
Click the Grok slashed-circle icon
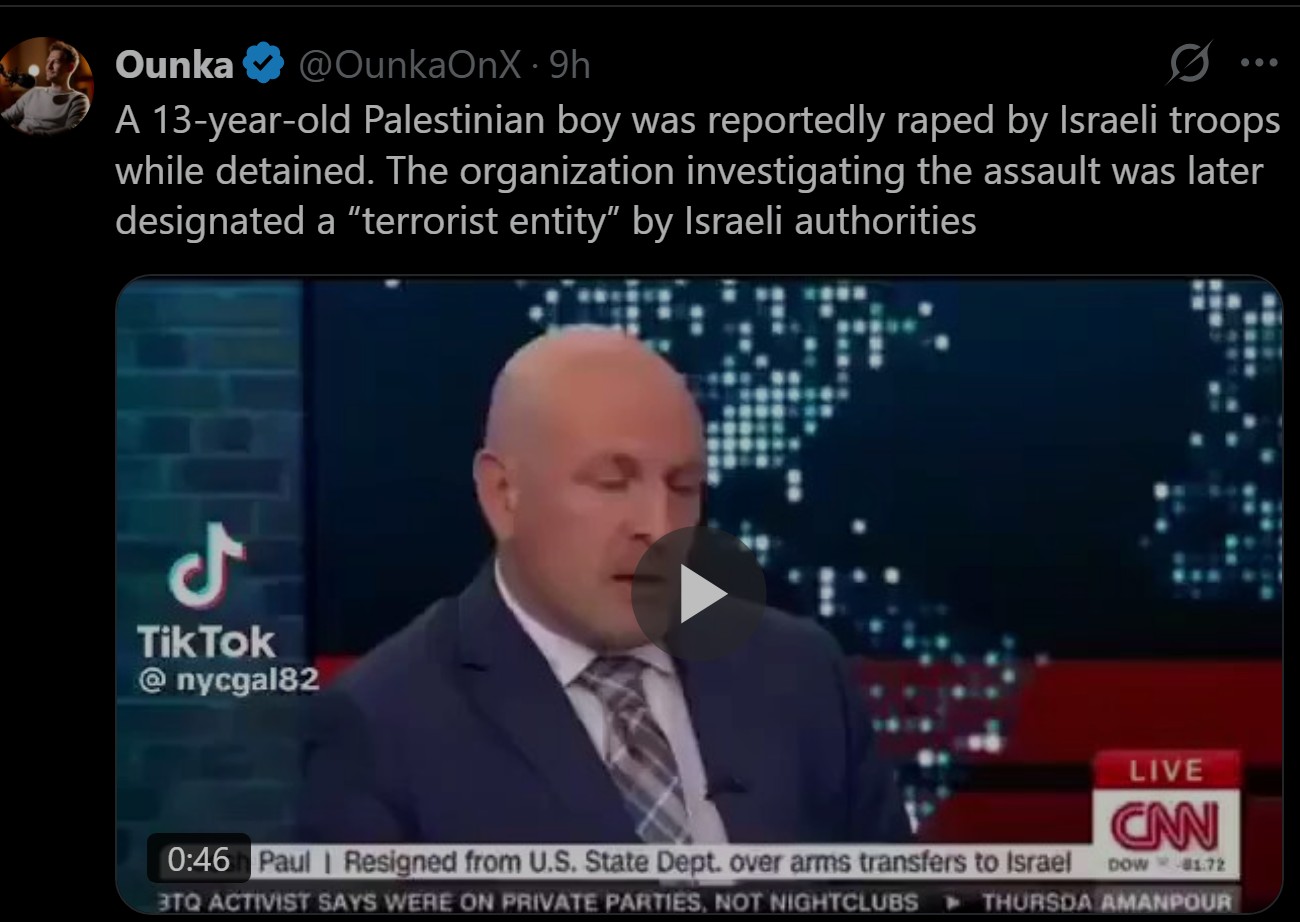[x=1191, y=63]
